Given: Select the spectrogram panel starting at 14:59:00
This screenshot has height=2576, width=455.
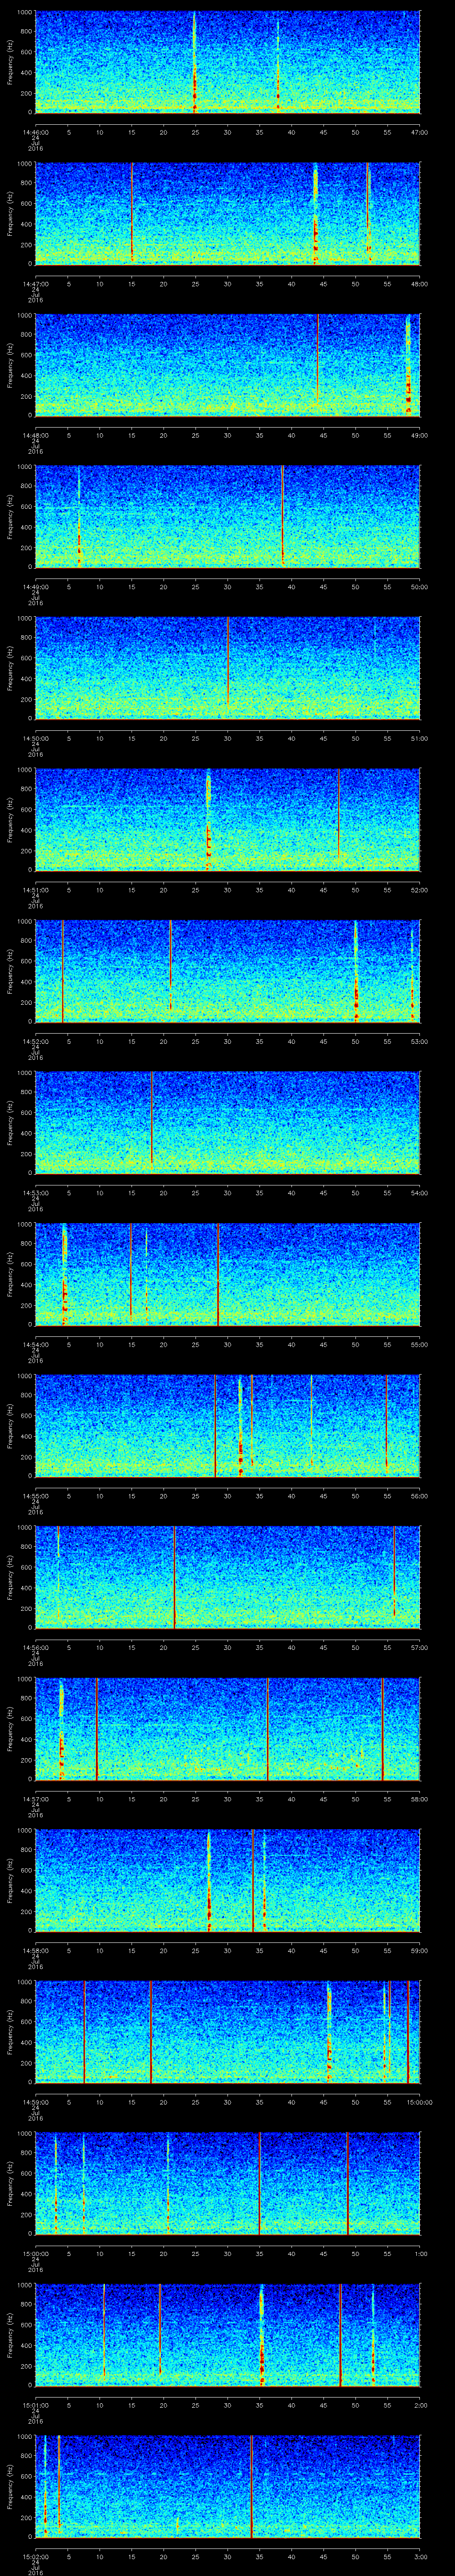Looking at the screenshot, I should click(228, 2032).
